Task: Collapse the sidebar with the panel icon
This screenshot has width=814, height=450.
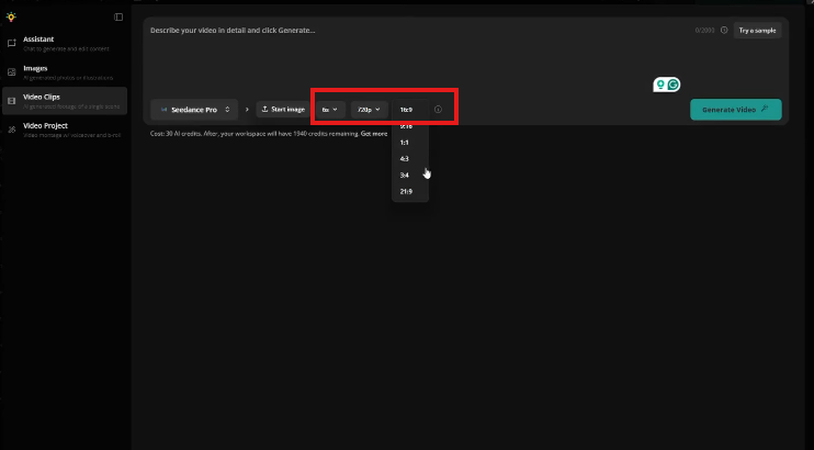Action: [x=118, y=17]
